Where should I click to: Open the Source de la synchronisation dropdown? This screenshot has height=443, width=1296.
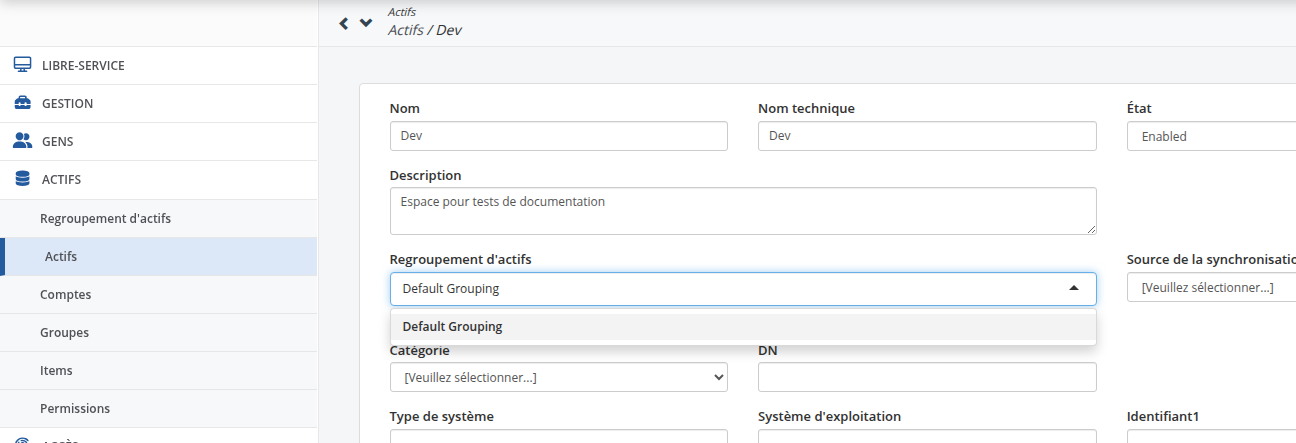1211,288
